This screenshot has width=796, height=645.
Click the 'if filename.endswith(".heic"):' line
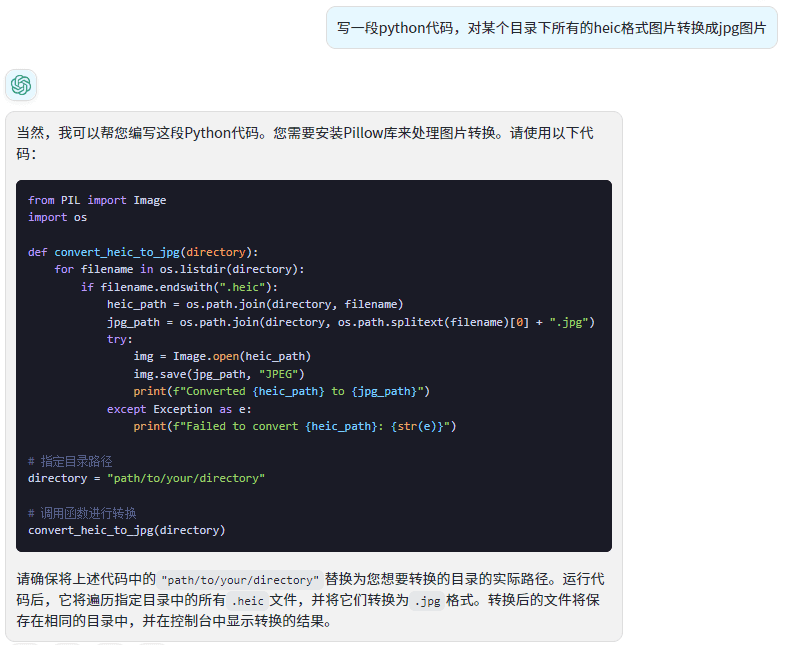pyautogui.click(x=179, y=287)
